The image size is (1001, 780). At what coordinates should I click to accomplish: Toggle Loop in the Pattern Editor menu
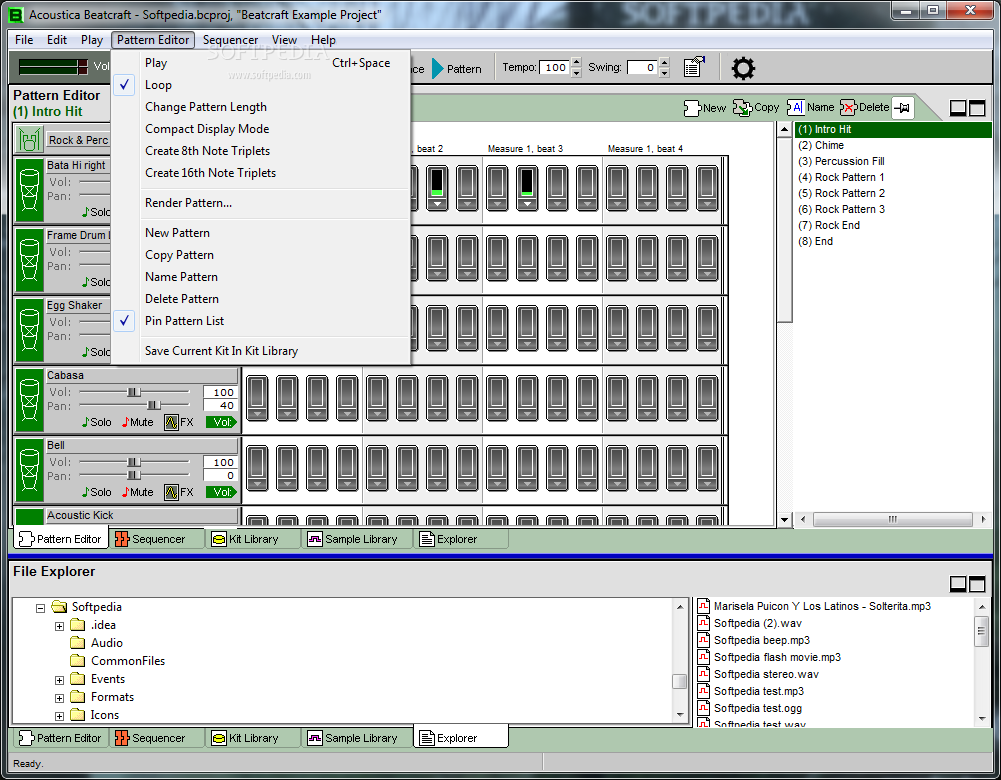point(158,85)
